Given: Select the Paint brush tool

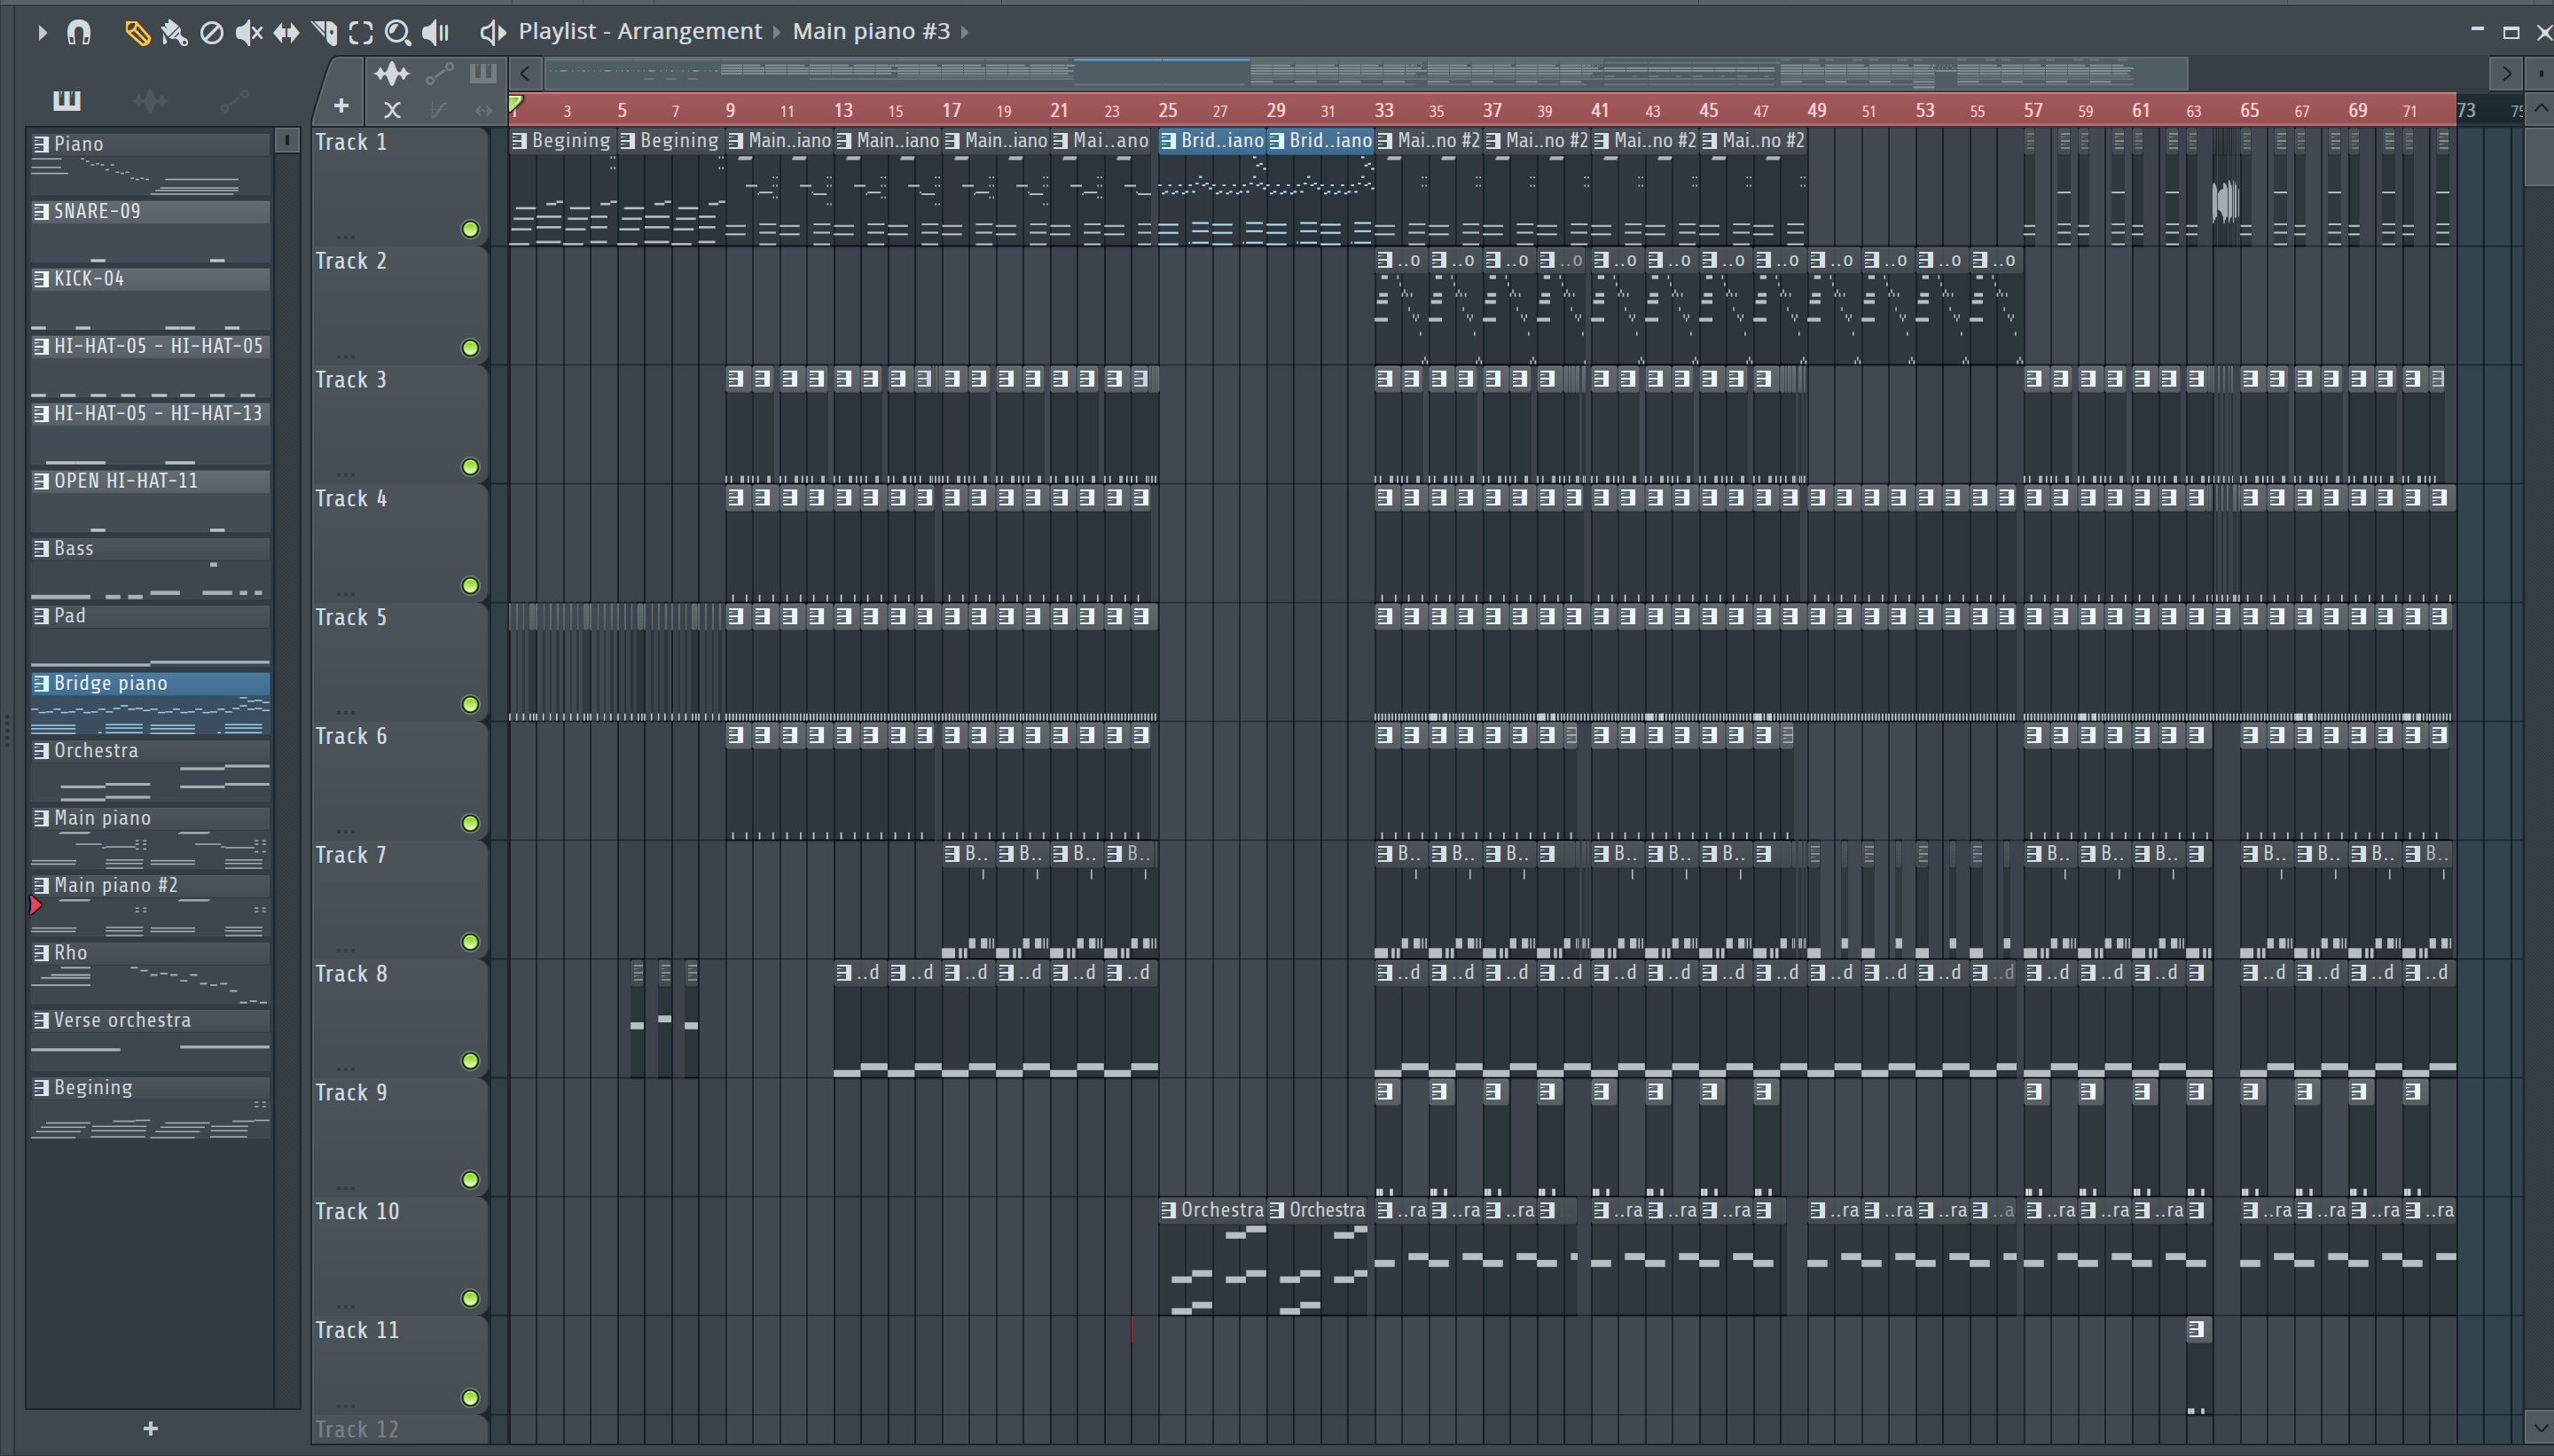Looking at the screenshot, I should coord(174,33).
